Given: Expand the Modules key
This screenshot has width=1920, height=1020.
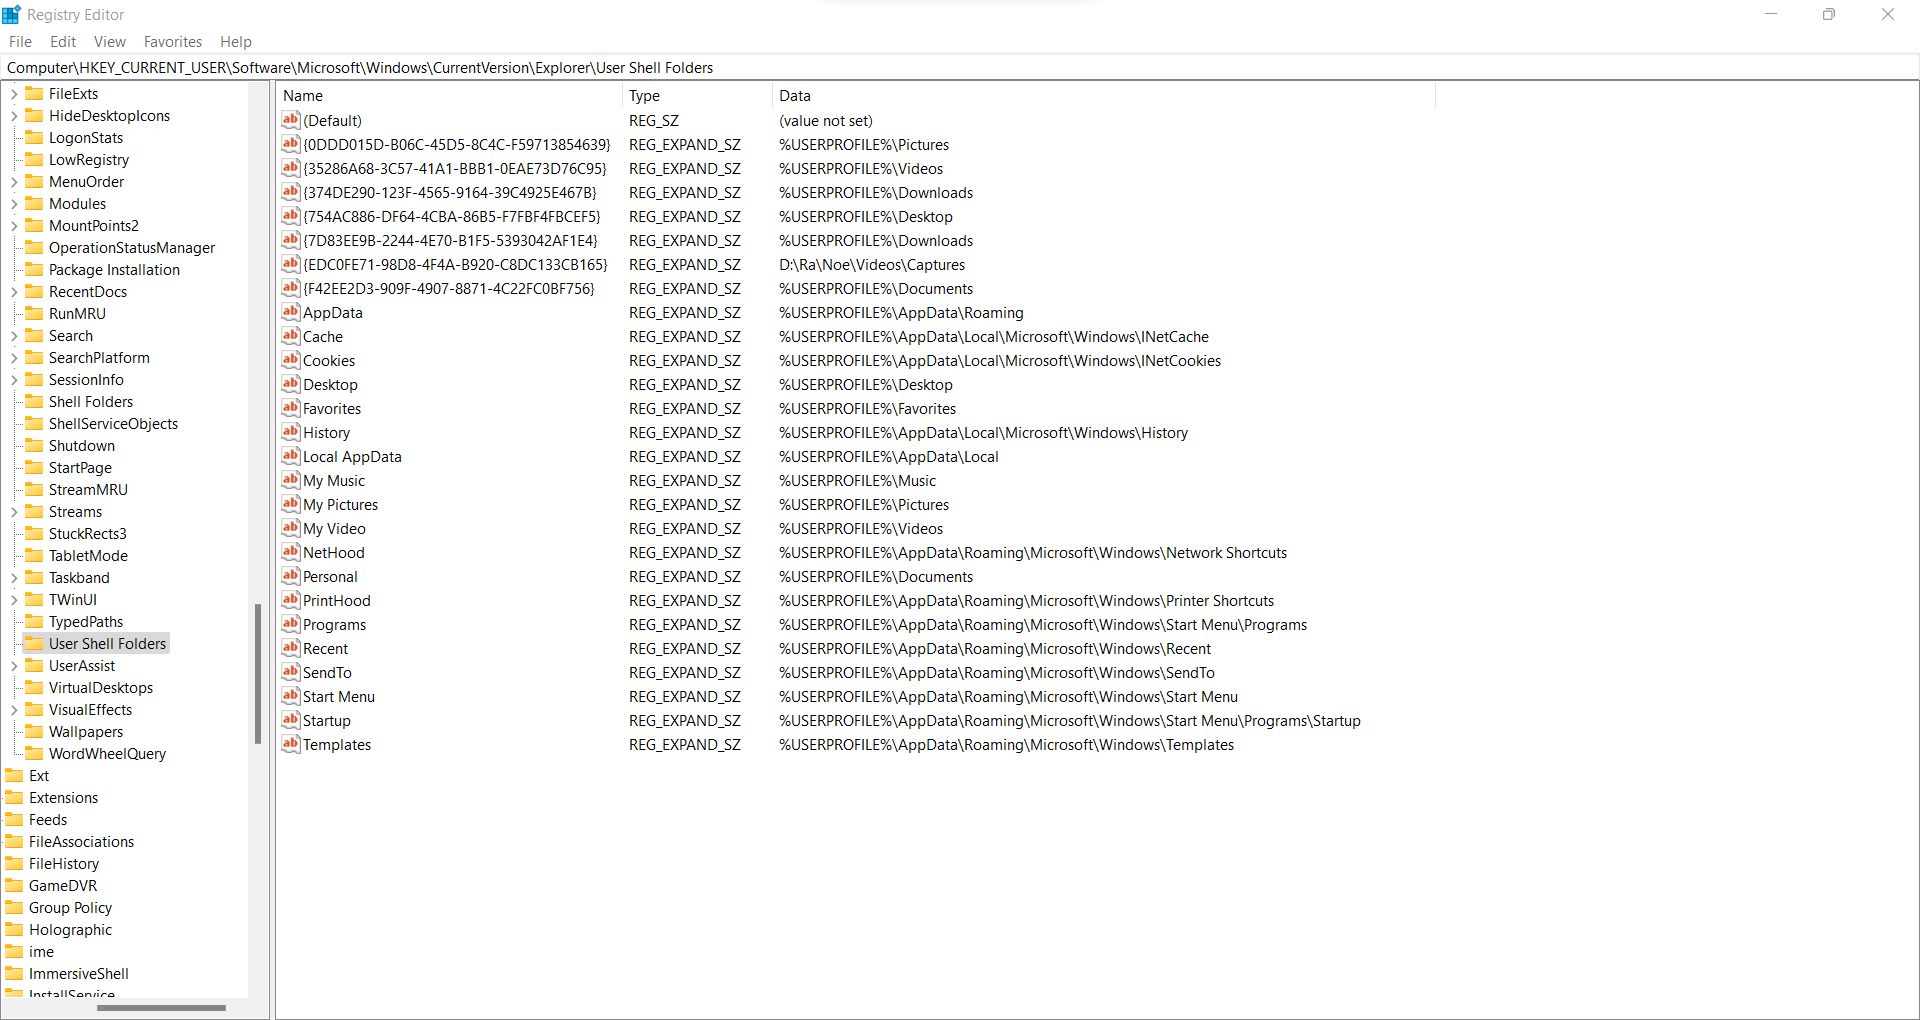Looking at the screenshot, I should [x=14, y=204].
